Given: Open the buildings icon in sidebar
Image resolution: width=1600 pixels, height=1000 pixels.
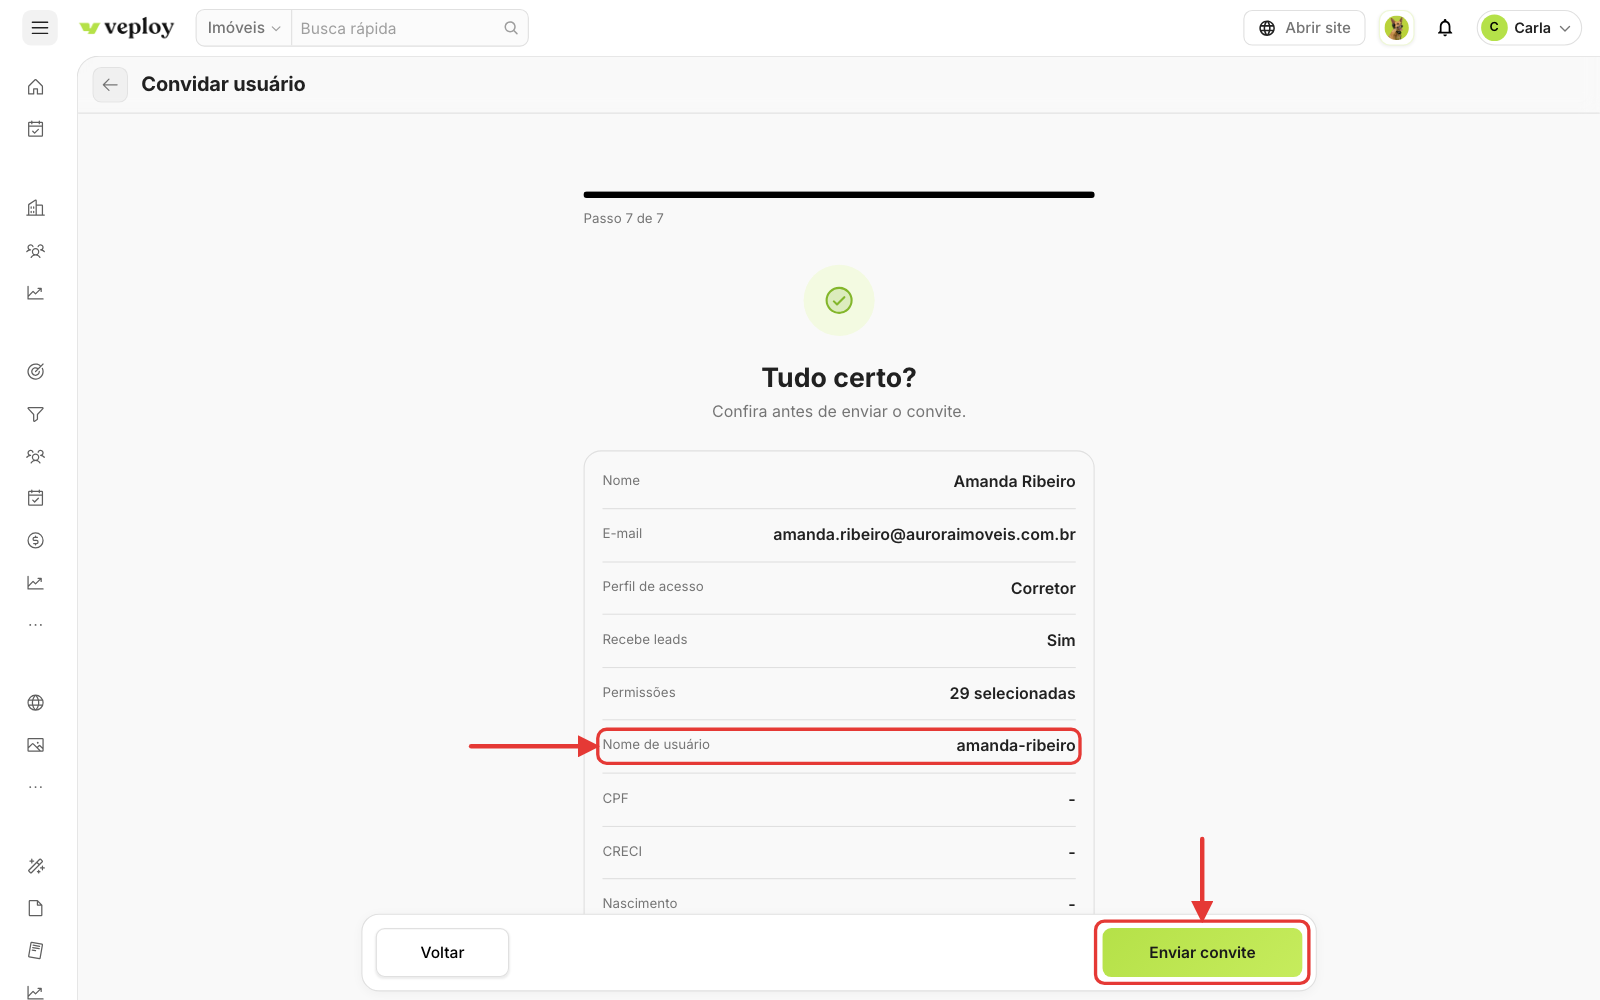Looking at the screenshot, I should (36, 208).
